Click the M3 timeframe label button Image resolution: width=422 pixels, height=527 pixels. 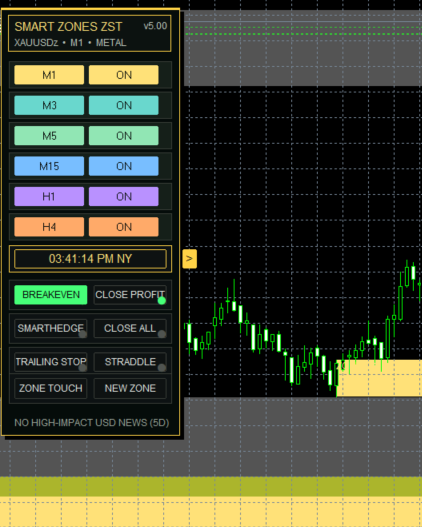(49, 105)
